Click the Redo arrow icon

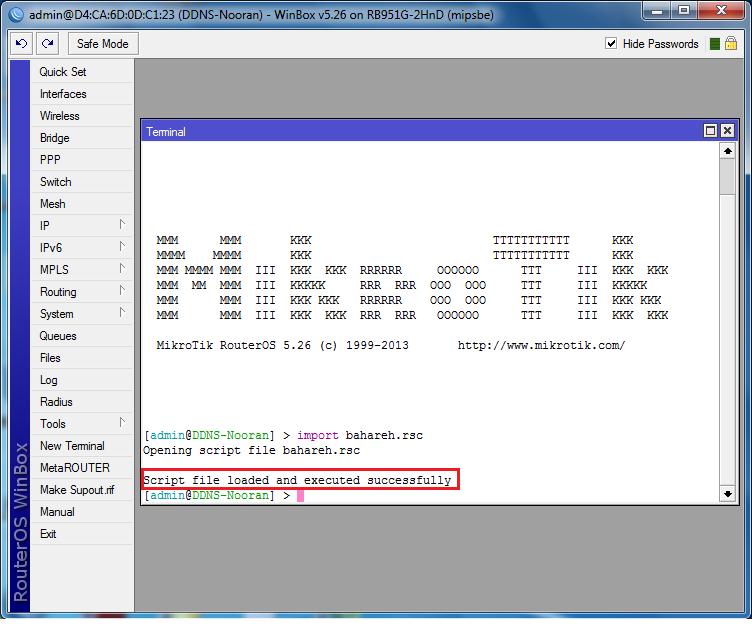coord(47,44)
